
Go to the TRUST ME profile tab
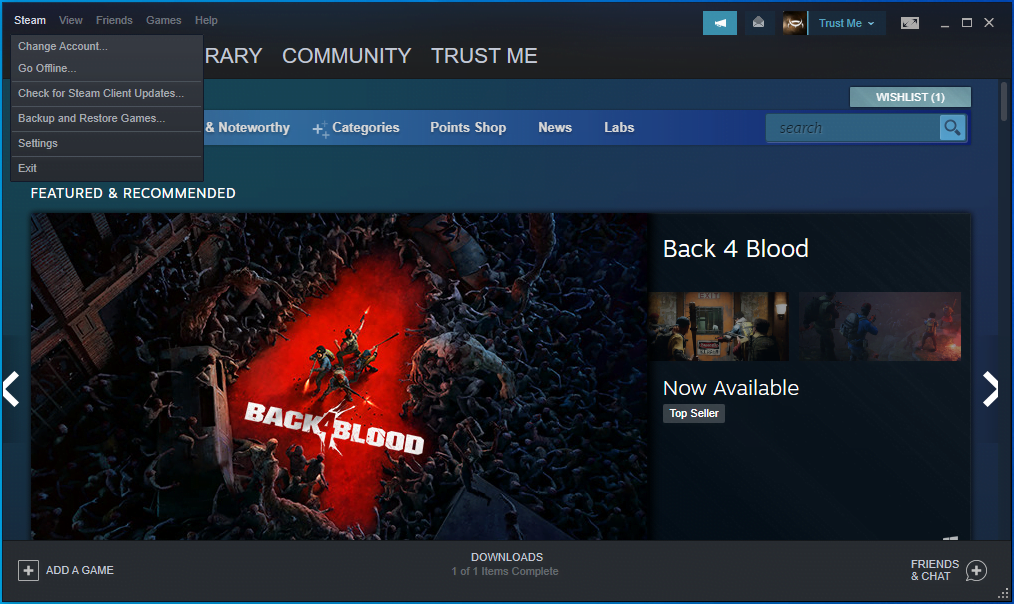pos(484,56)
